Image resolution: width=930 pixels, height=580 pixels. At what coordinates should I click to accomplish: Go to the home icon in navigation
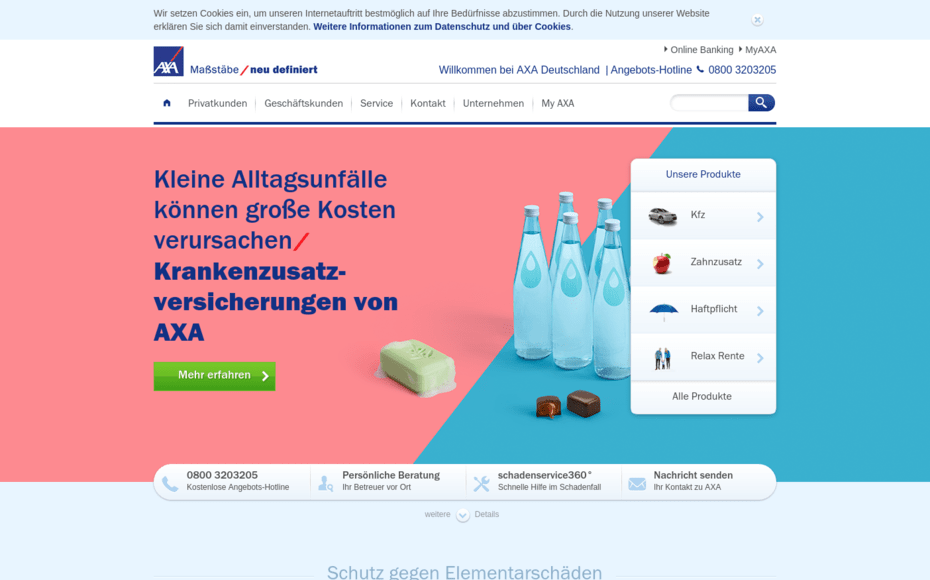point(167,103)
